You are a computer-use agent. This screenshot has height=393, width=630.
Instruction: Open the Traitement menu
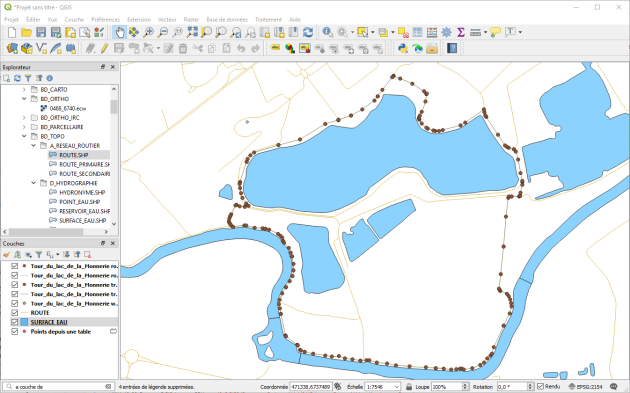[268, 19]
